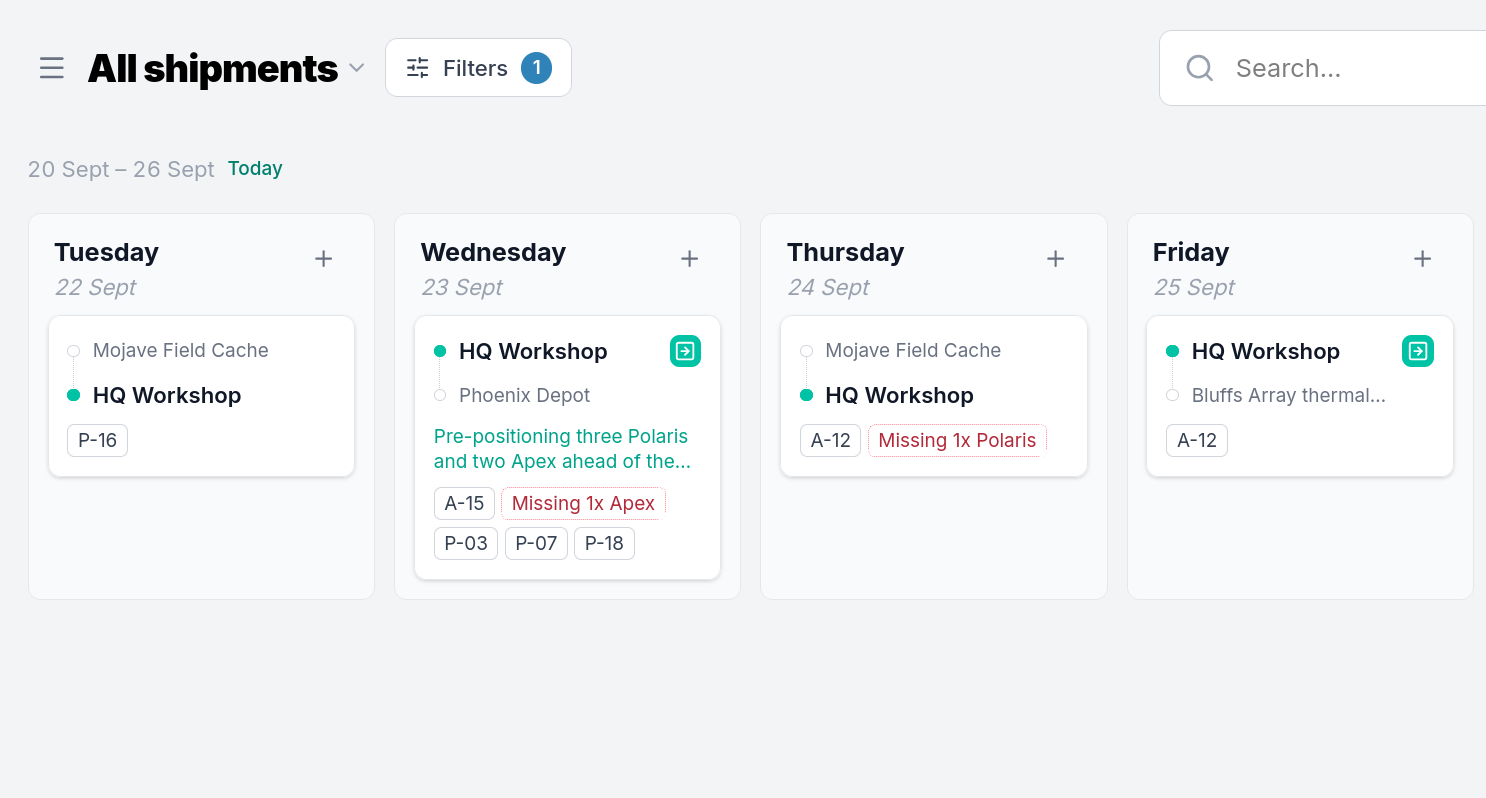Click HQ Workshop on Thursday's card
The height and width of the screenshot is (798, 1486).
click(899, 395)
